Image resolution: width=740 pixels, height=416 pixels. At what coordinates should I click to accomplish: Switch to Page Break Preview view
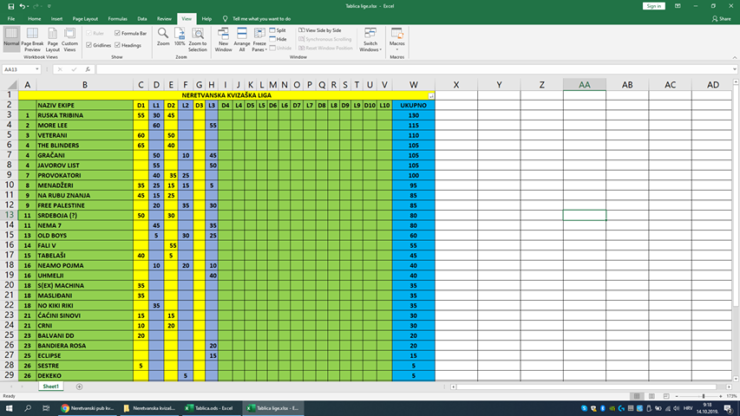[x=32, y=38]
